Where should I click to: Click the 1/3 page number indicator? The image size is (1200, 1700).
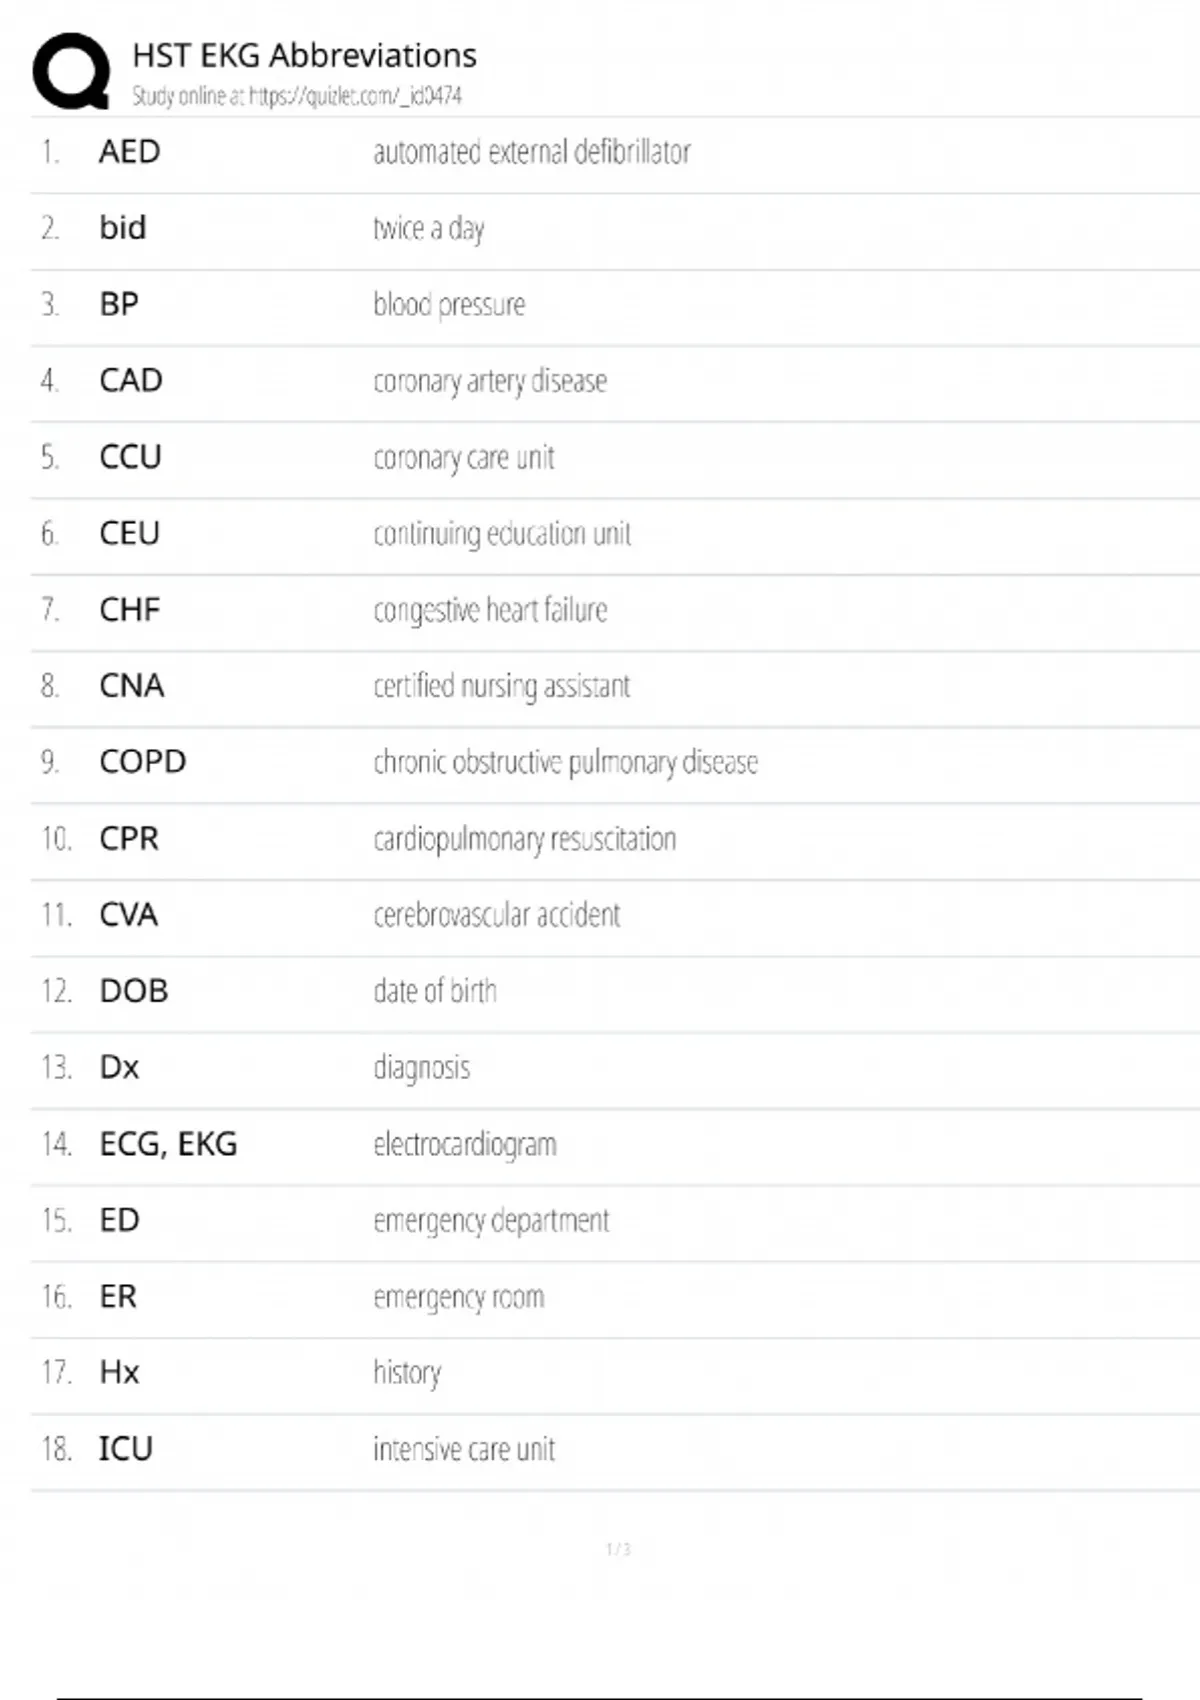coord(618,1549)
